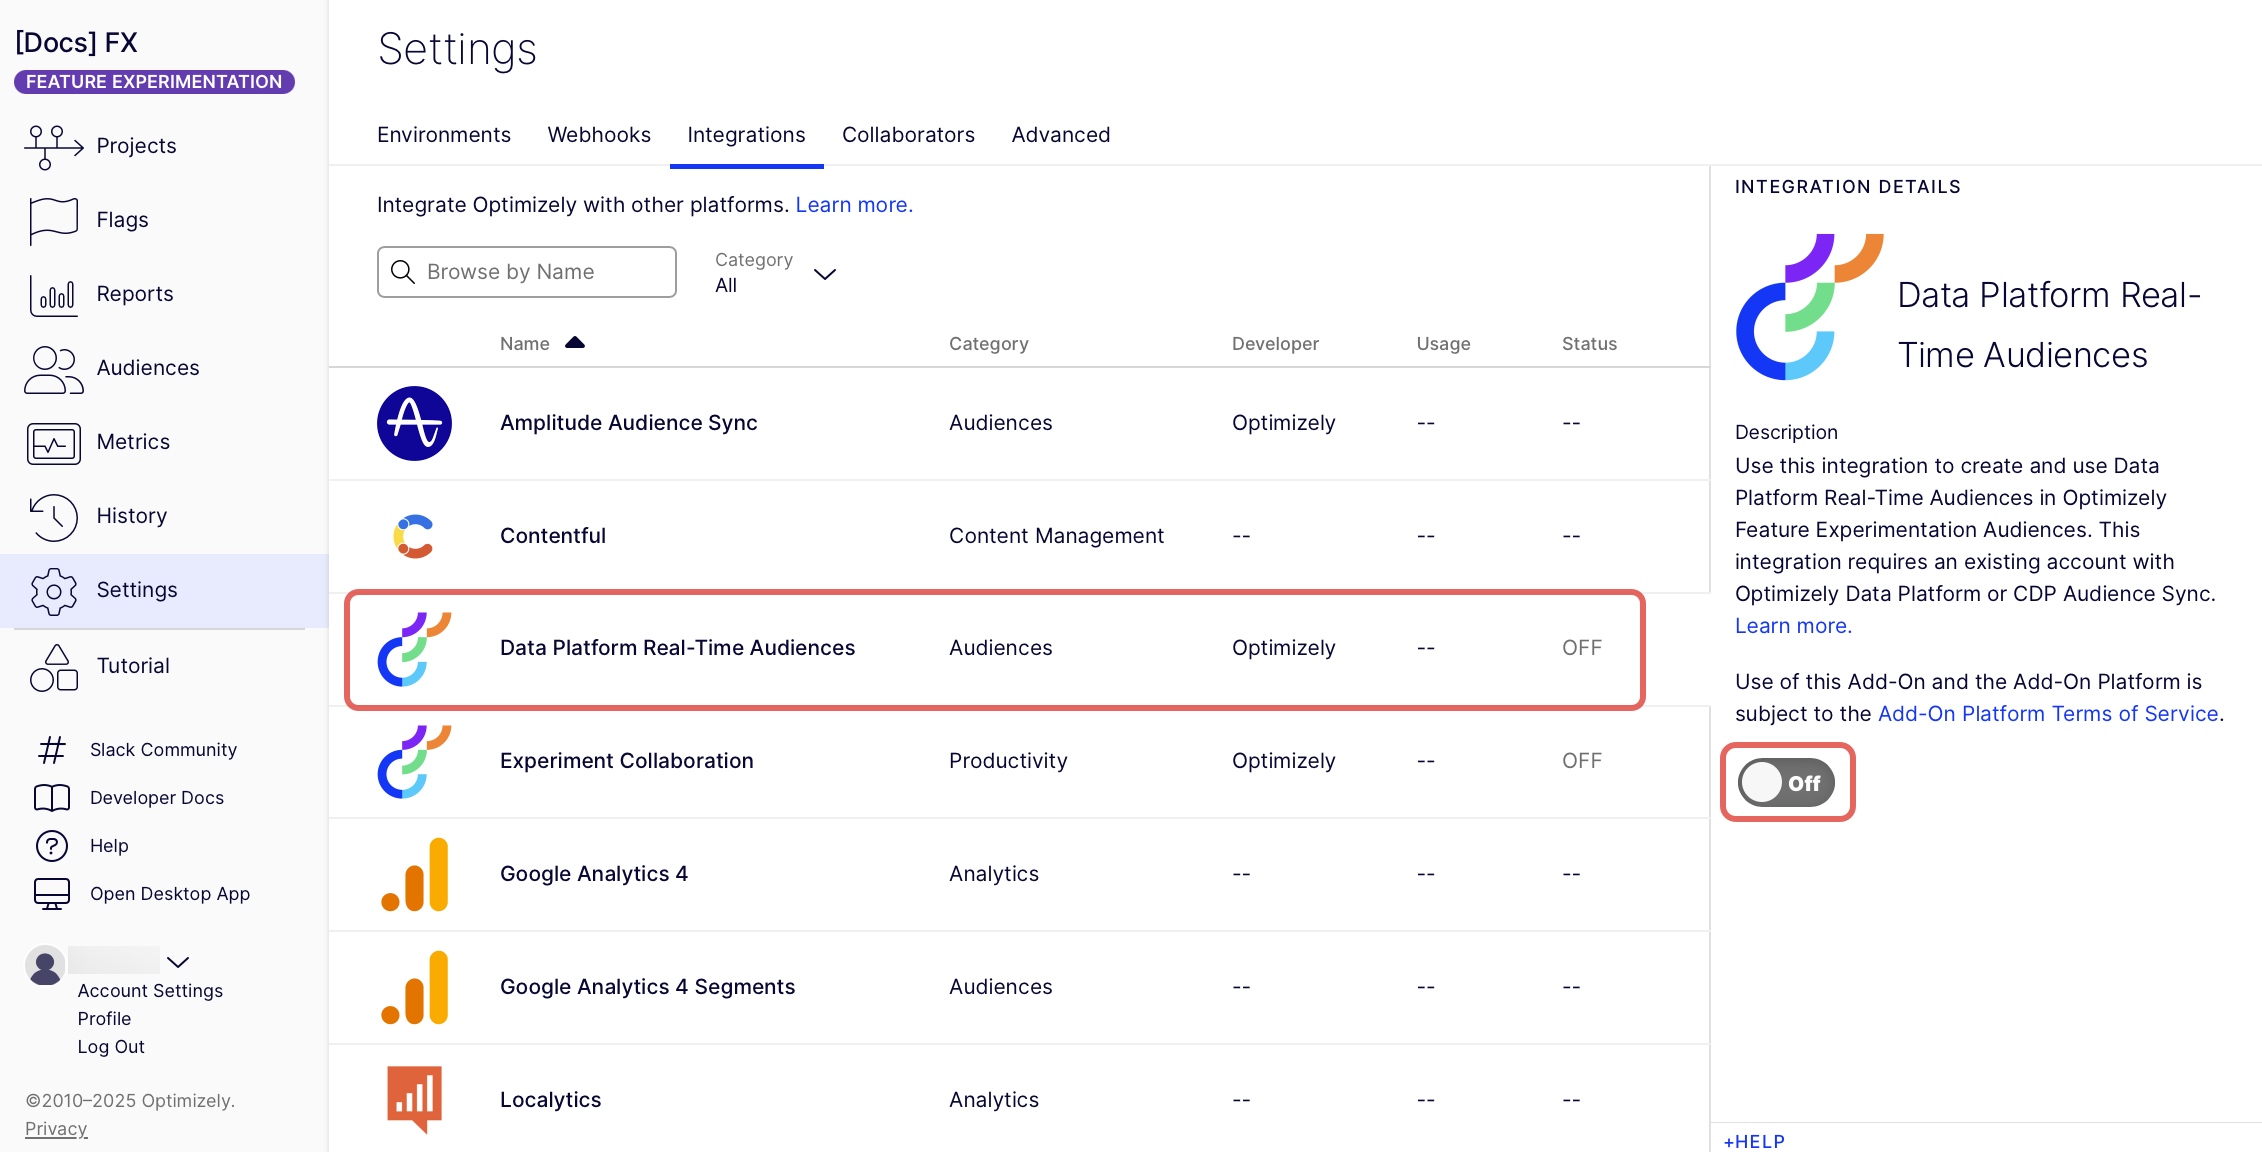
Task: Switch to the Collaborators tab
Action: pyautogui.click(x=908, y=135)
